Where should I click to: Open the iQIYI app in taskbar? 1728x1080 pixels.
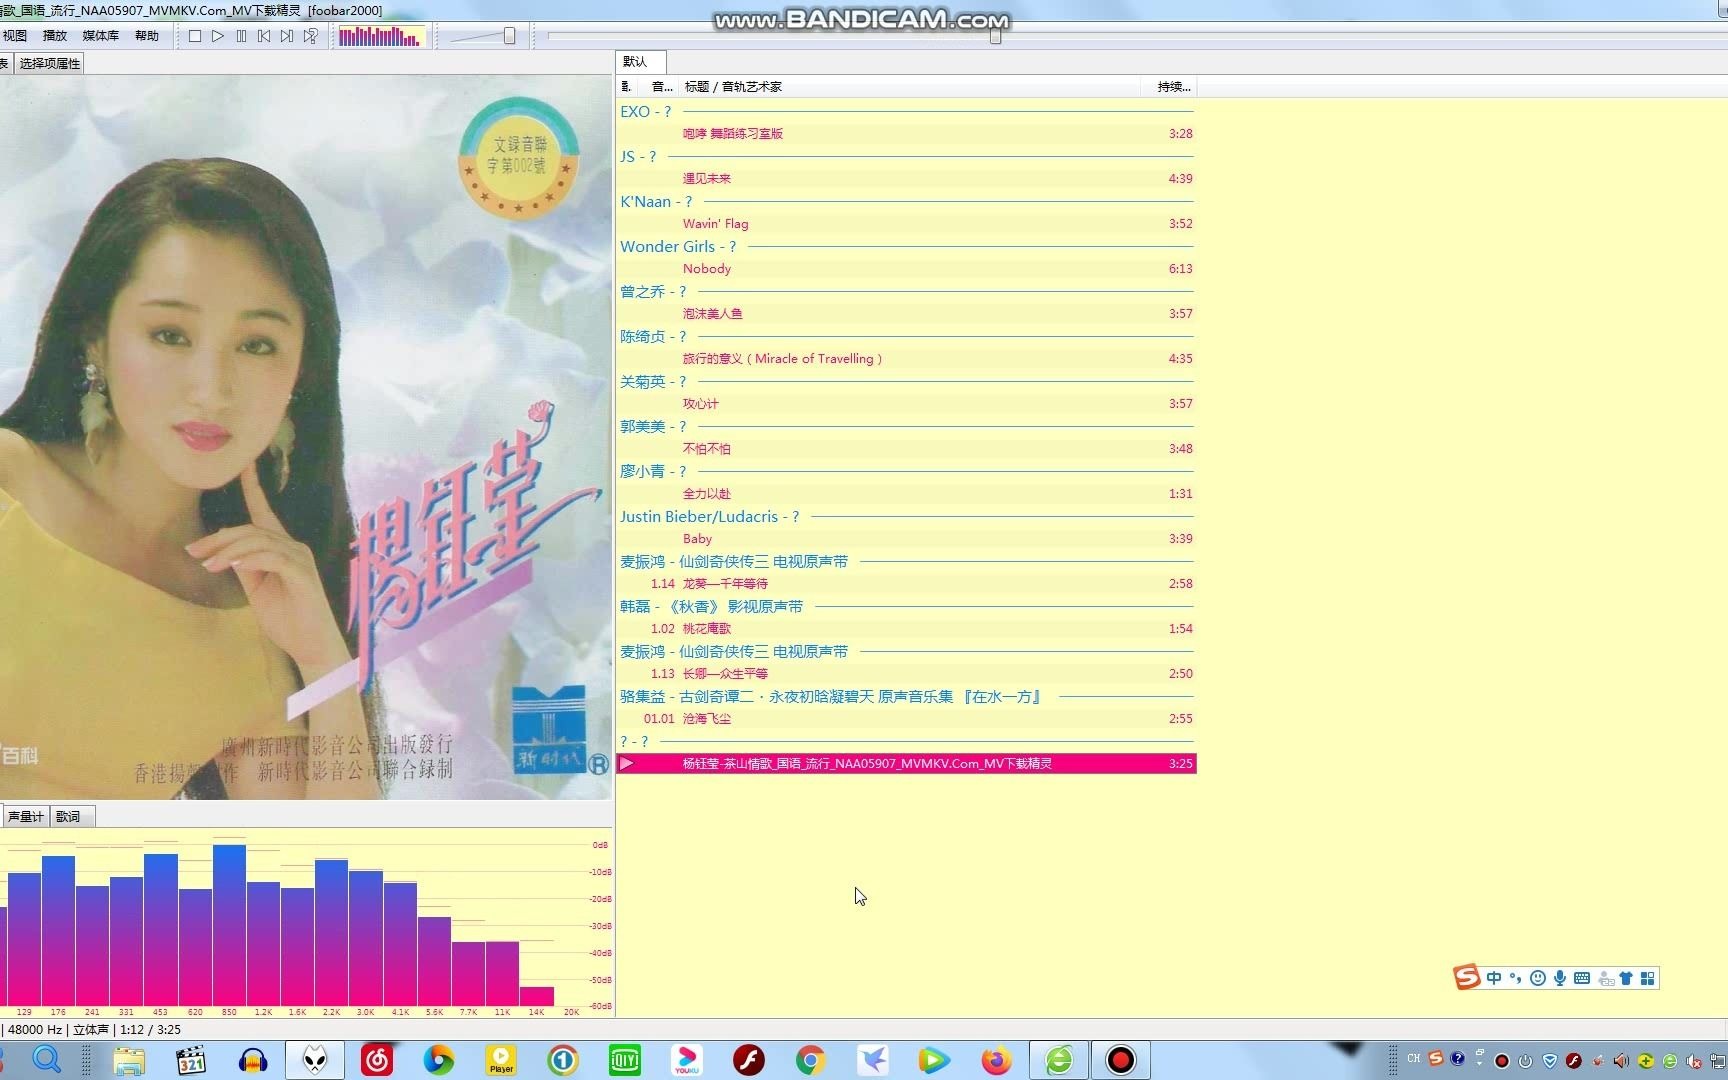[x=625, y=1060]
